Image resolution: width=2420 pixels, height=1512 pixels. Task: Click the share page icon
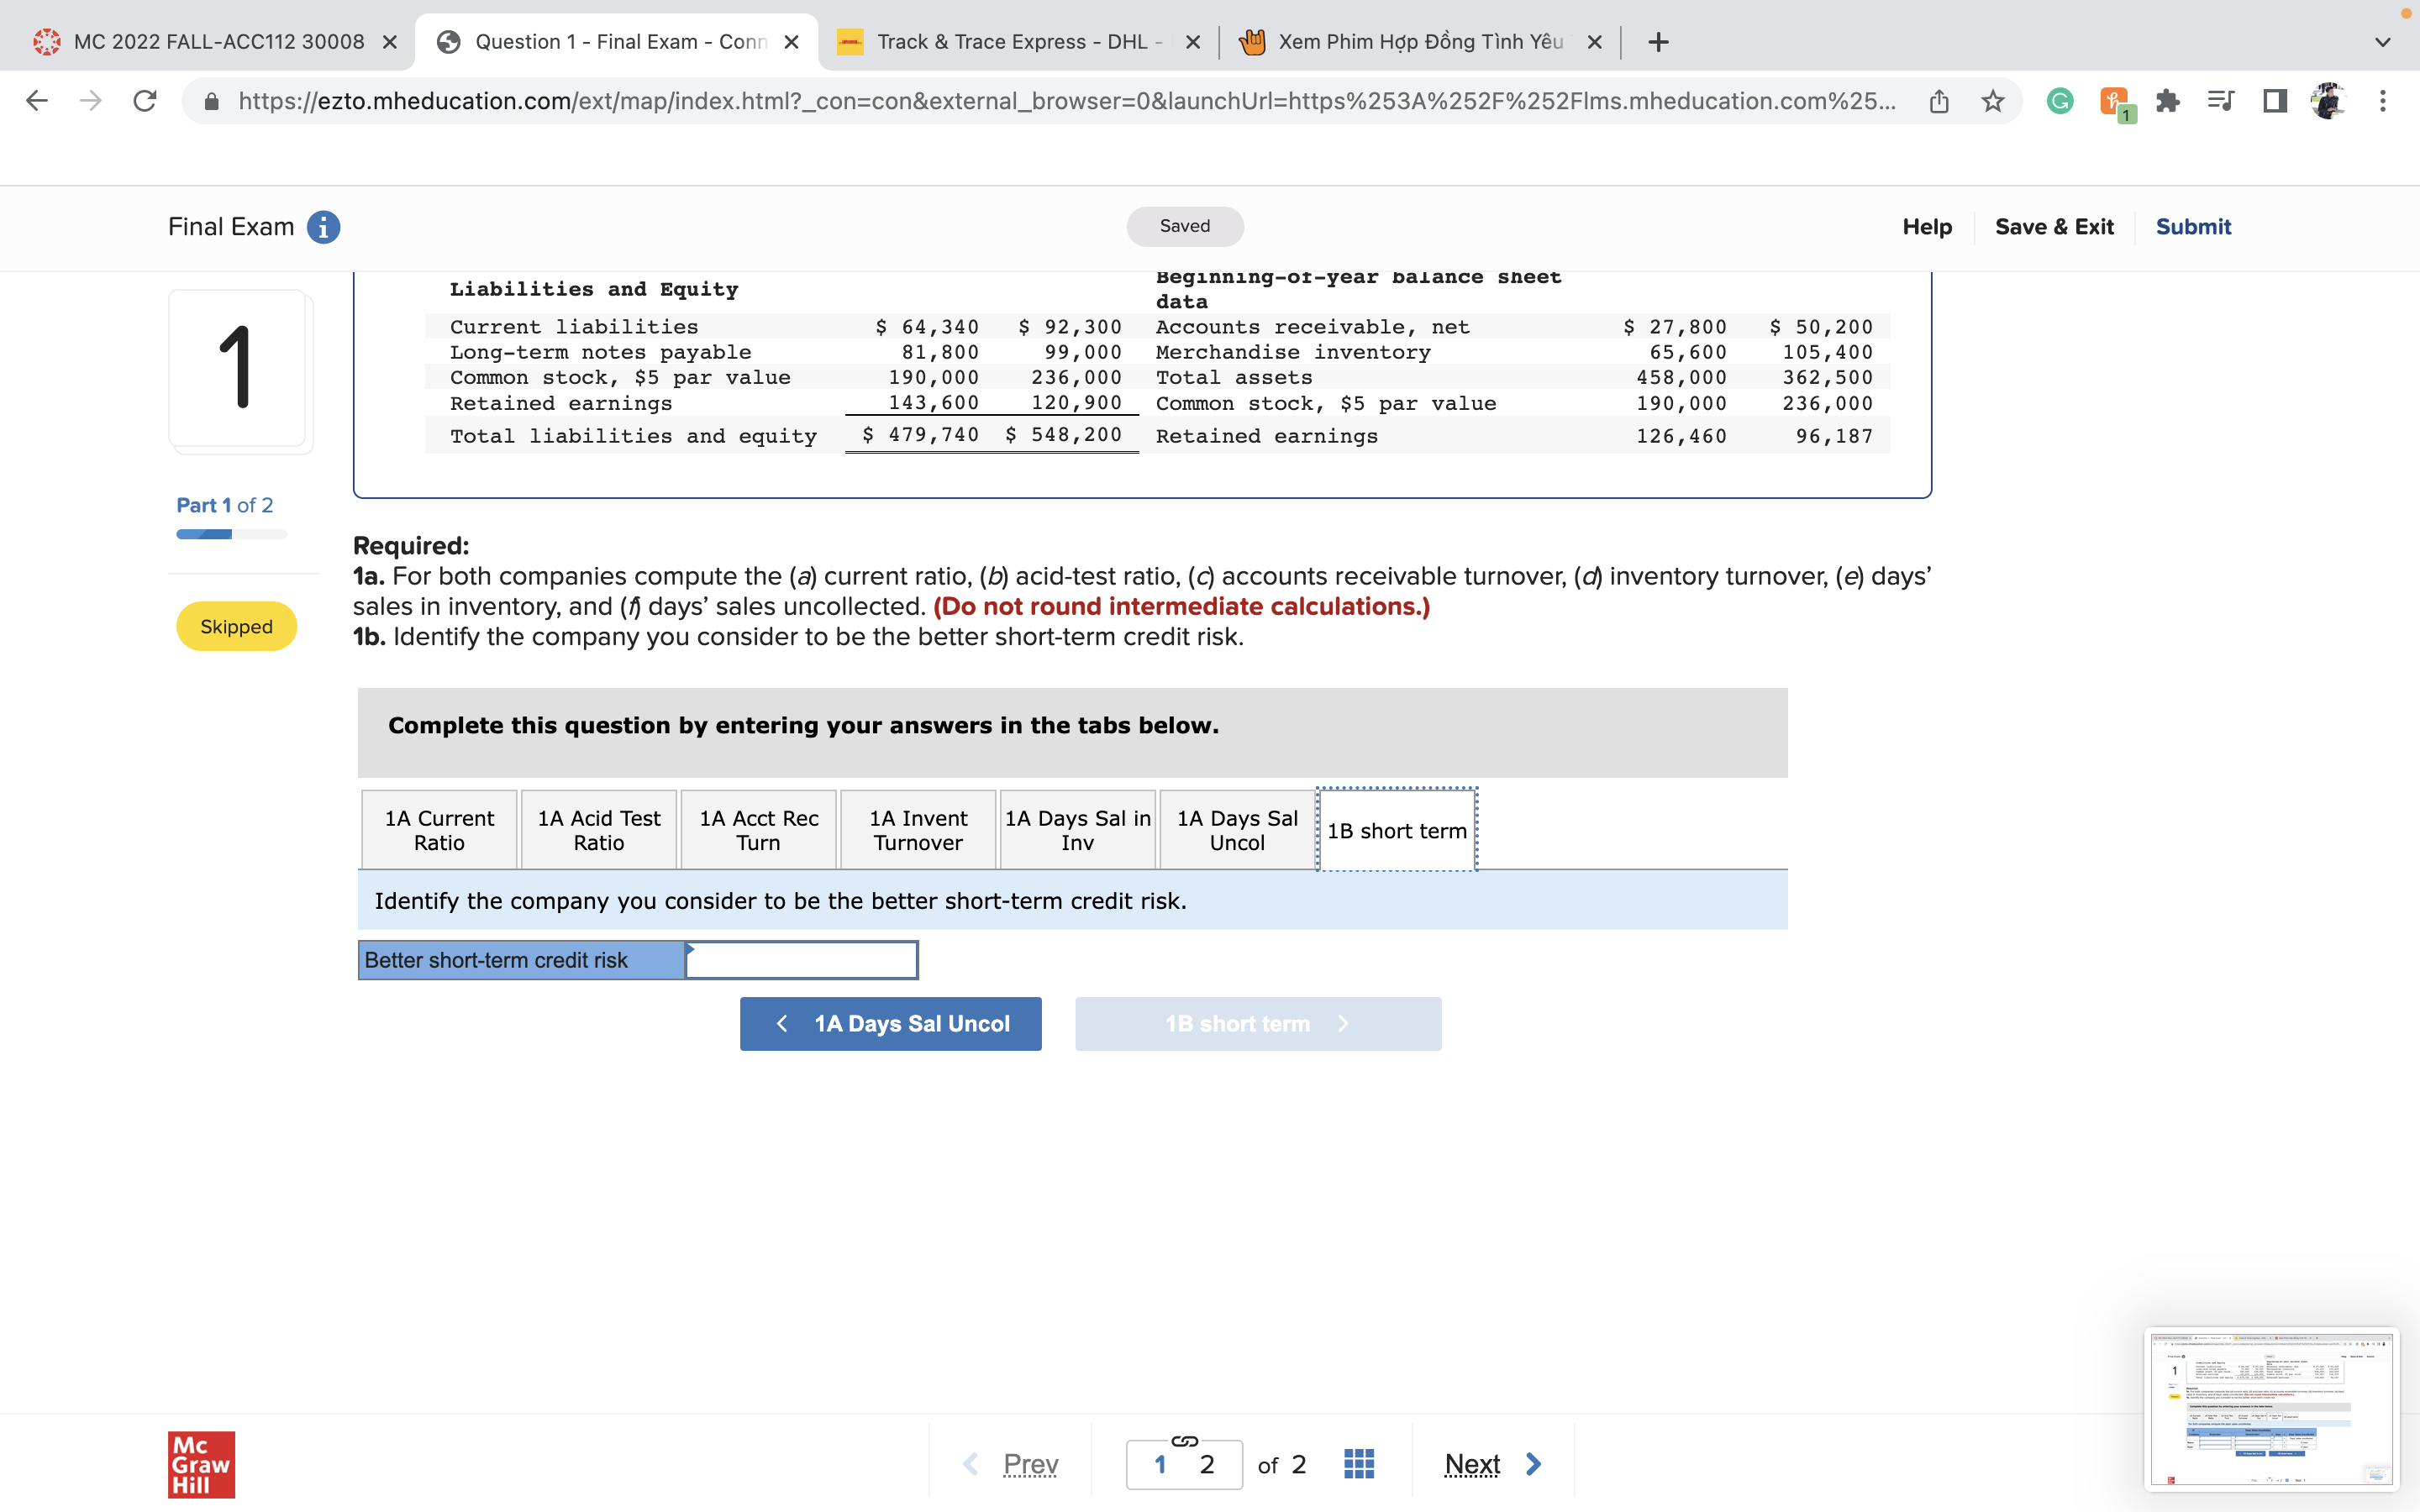pos(1938,101)
